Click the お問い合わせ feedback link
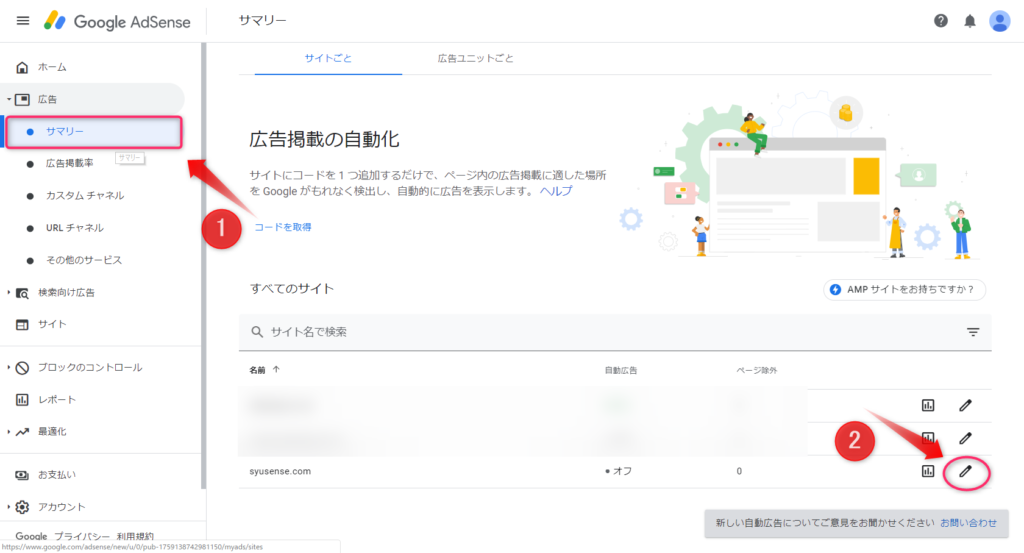 [x=968, y=523]
